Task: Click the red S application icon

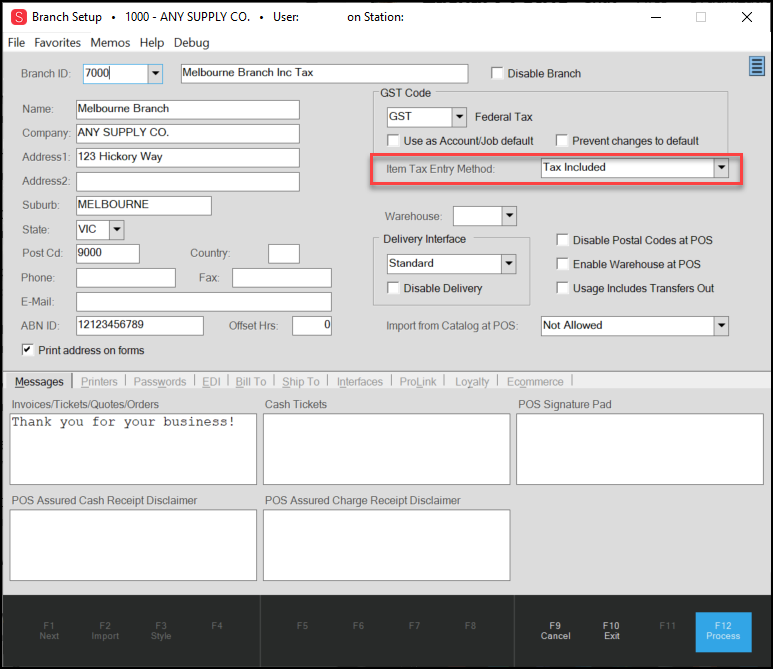Action: tap(19, 17)
